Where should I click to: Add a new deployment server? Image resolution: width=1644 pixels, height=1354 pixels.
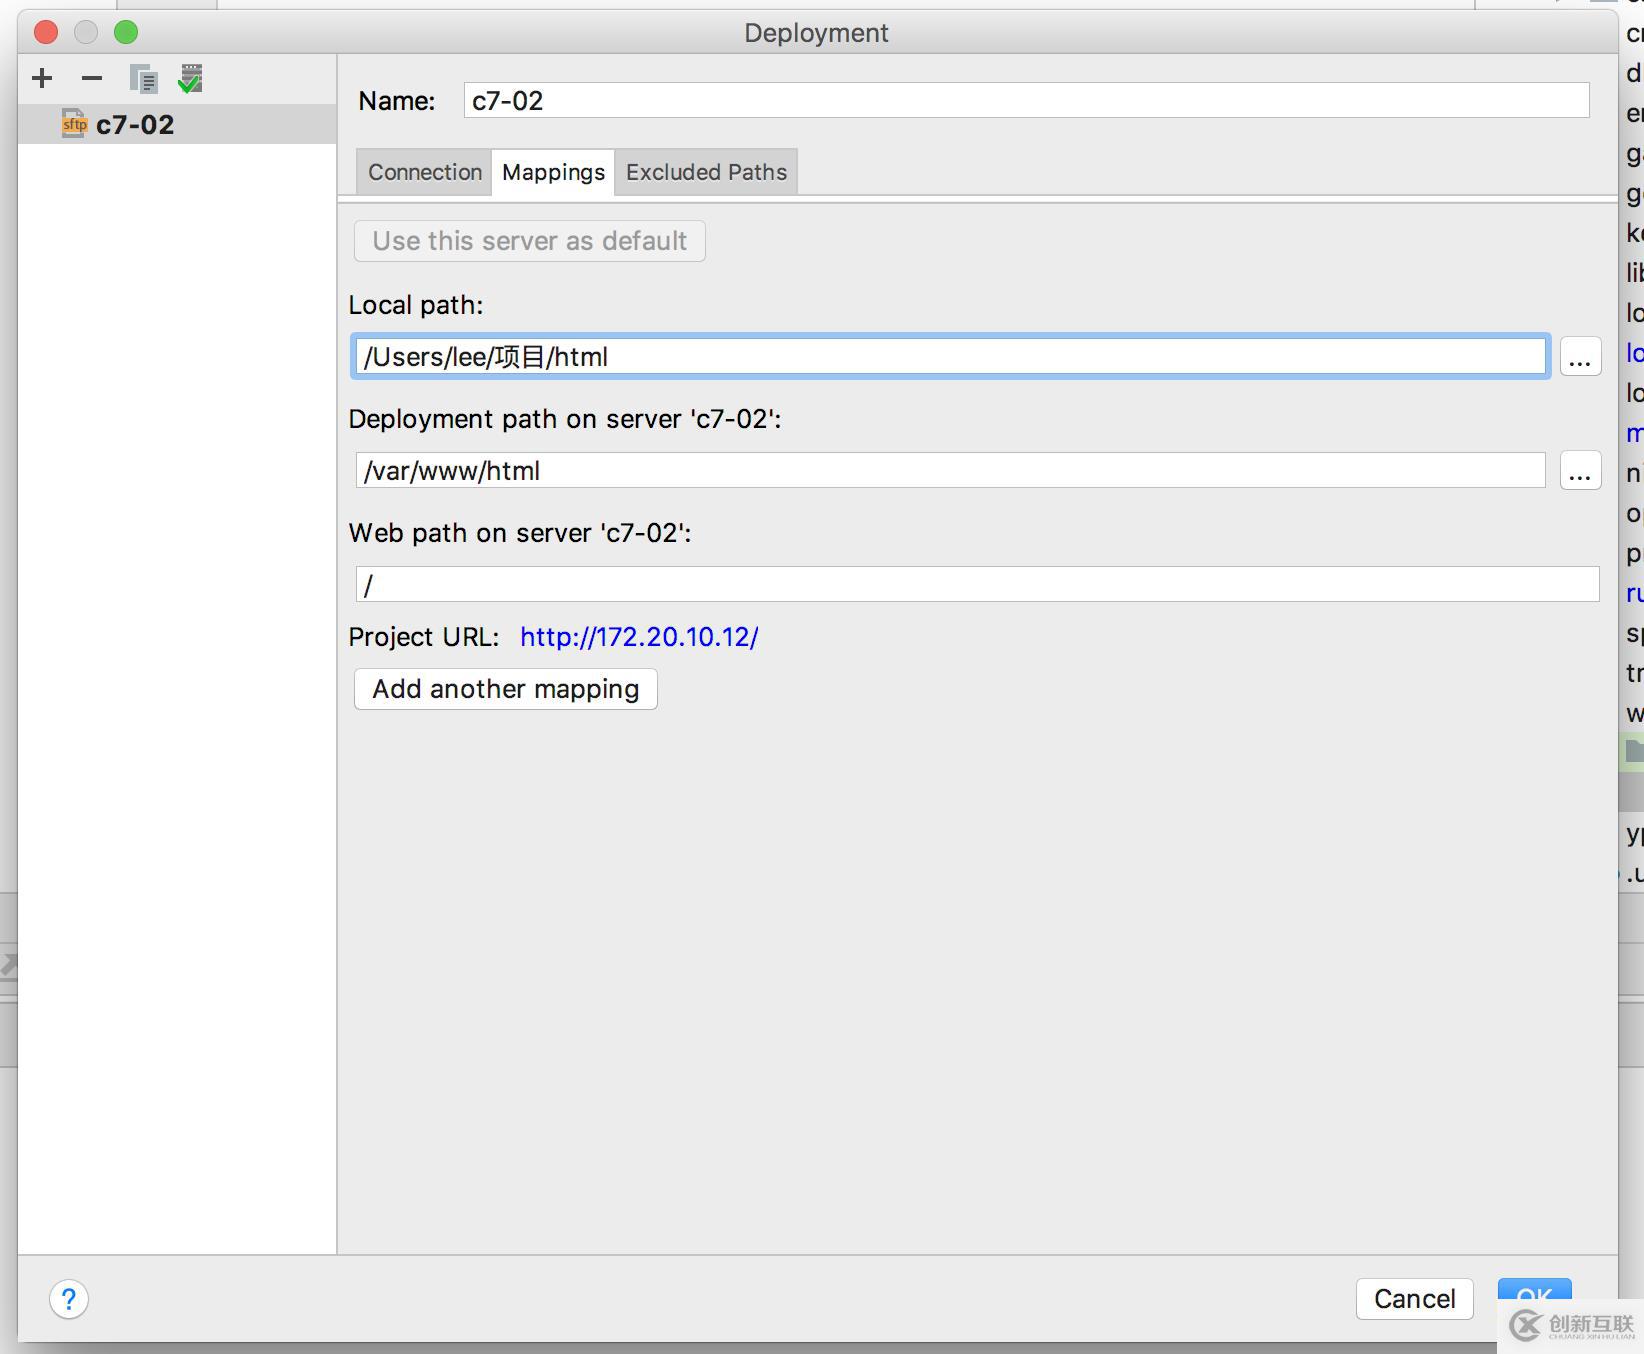[42, 78]
